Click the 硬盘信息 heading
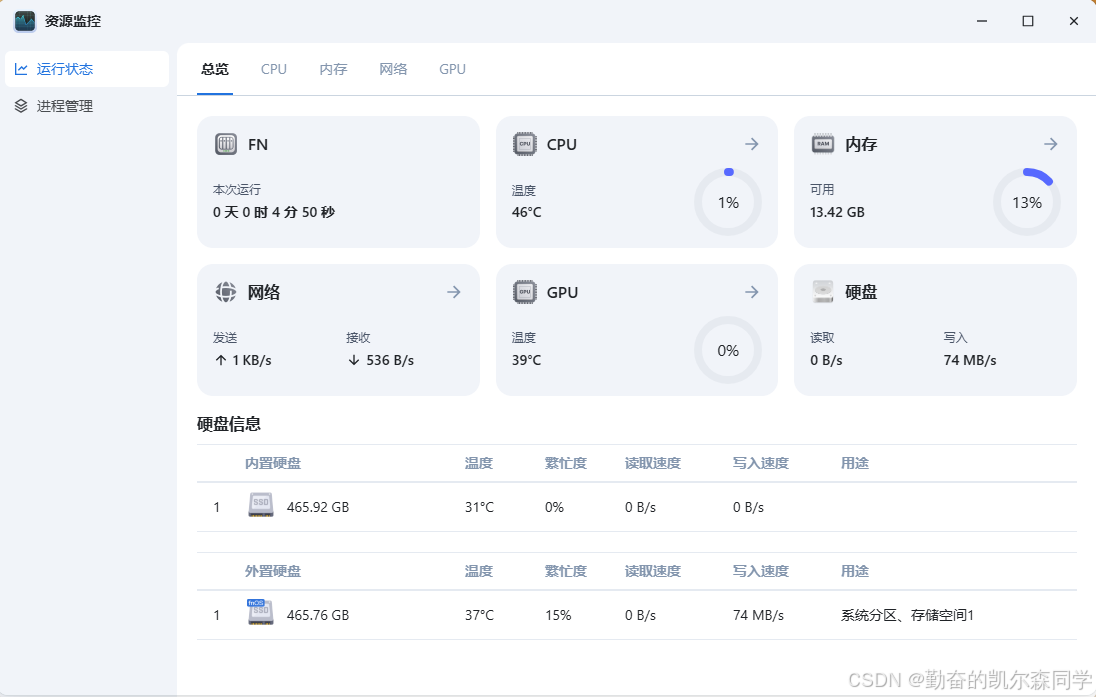The height and width of the screenshot is (697, 1096). [x=229, y=424]
